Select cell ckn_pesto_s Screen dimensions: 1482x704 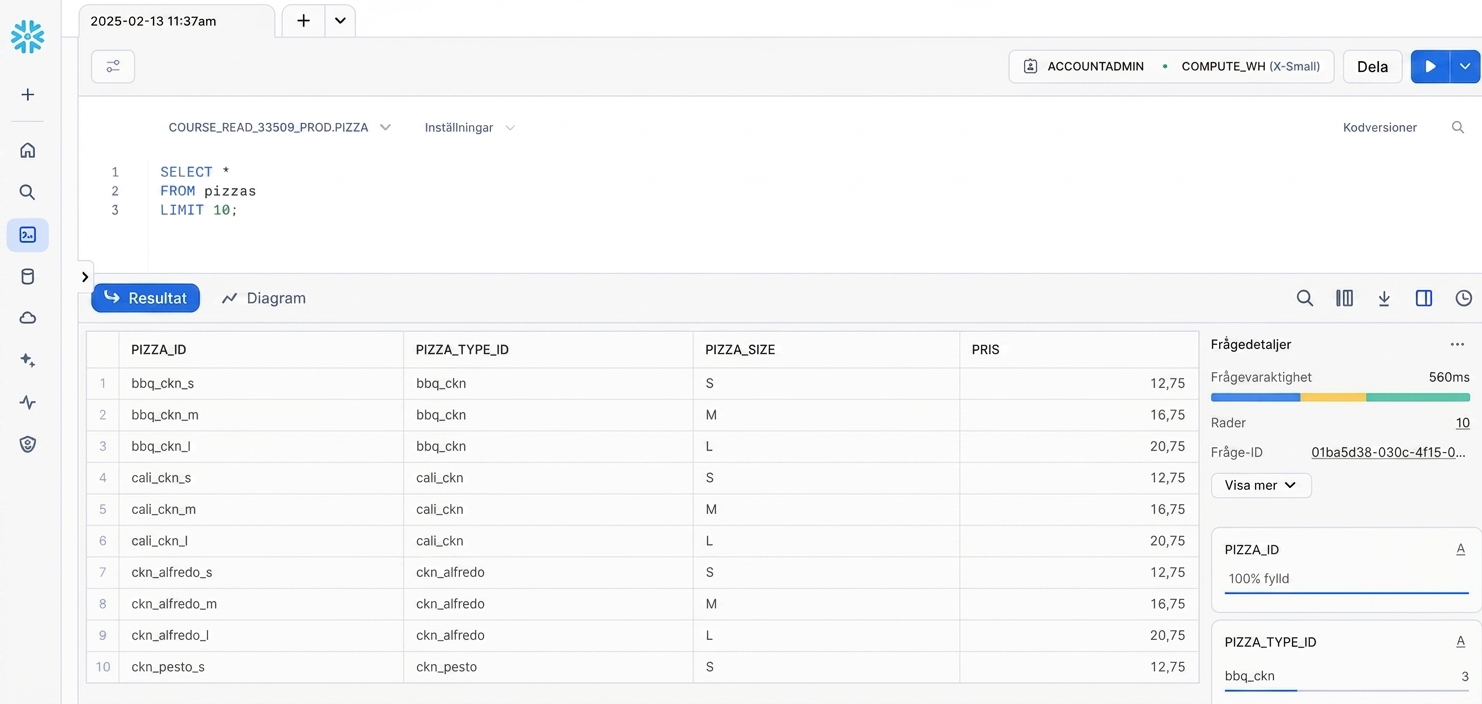point(261,667)
